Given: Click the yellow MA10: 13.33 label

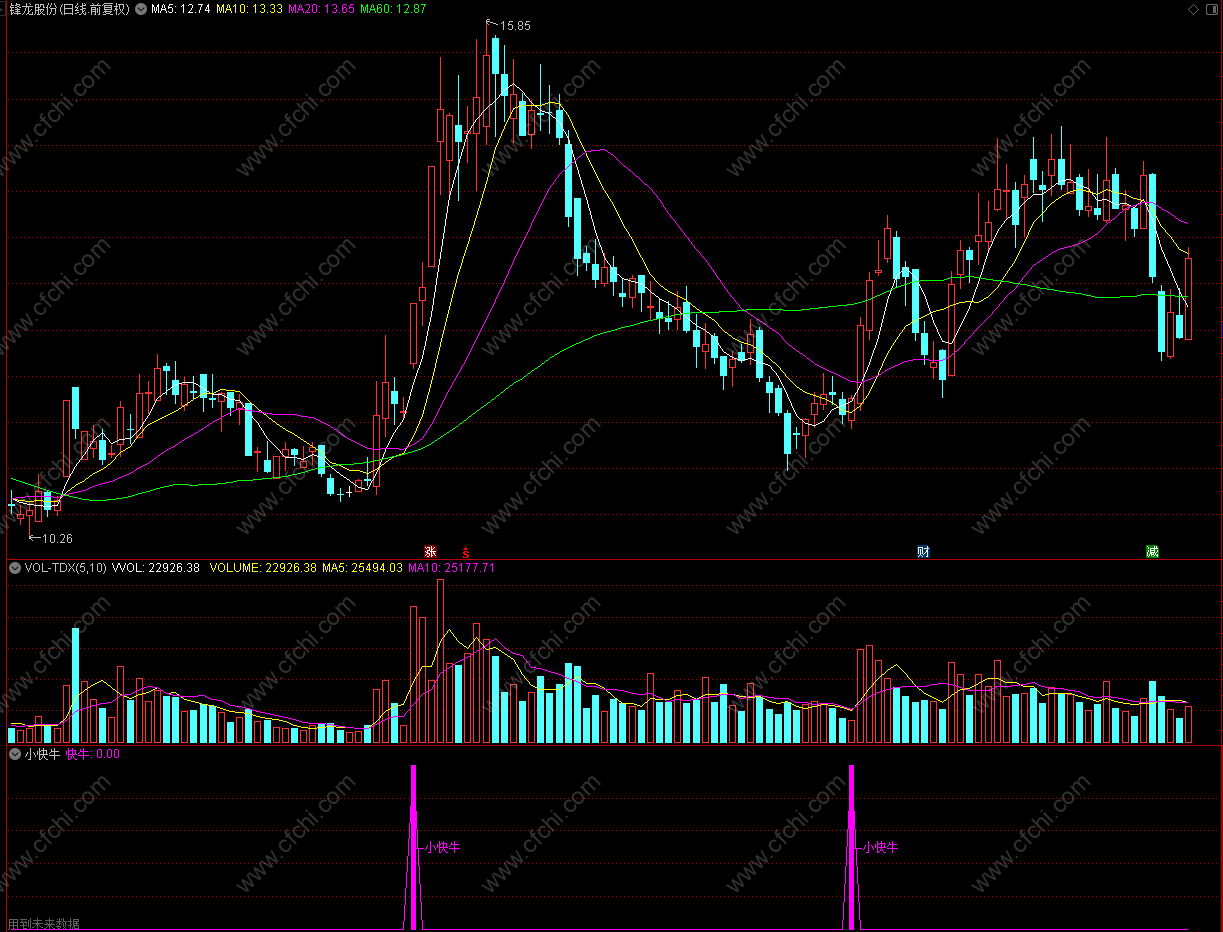Looking at the screenshot, I should point(249,9).
